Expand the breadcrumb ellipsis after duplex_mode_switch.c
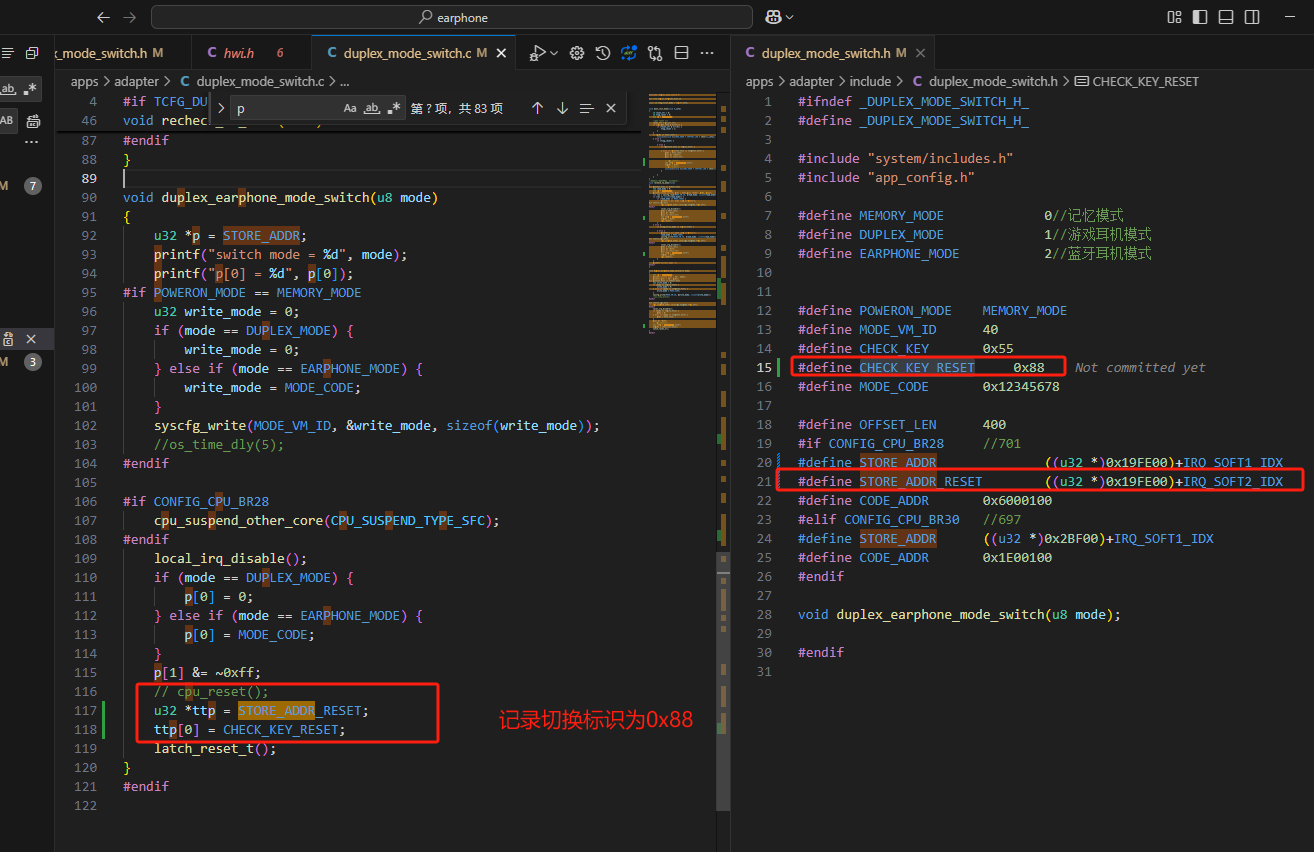Image resolution: width=1314 pixels, height=852 pixels. pyautogui.click(x=344, y=82)
